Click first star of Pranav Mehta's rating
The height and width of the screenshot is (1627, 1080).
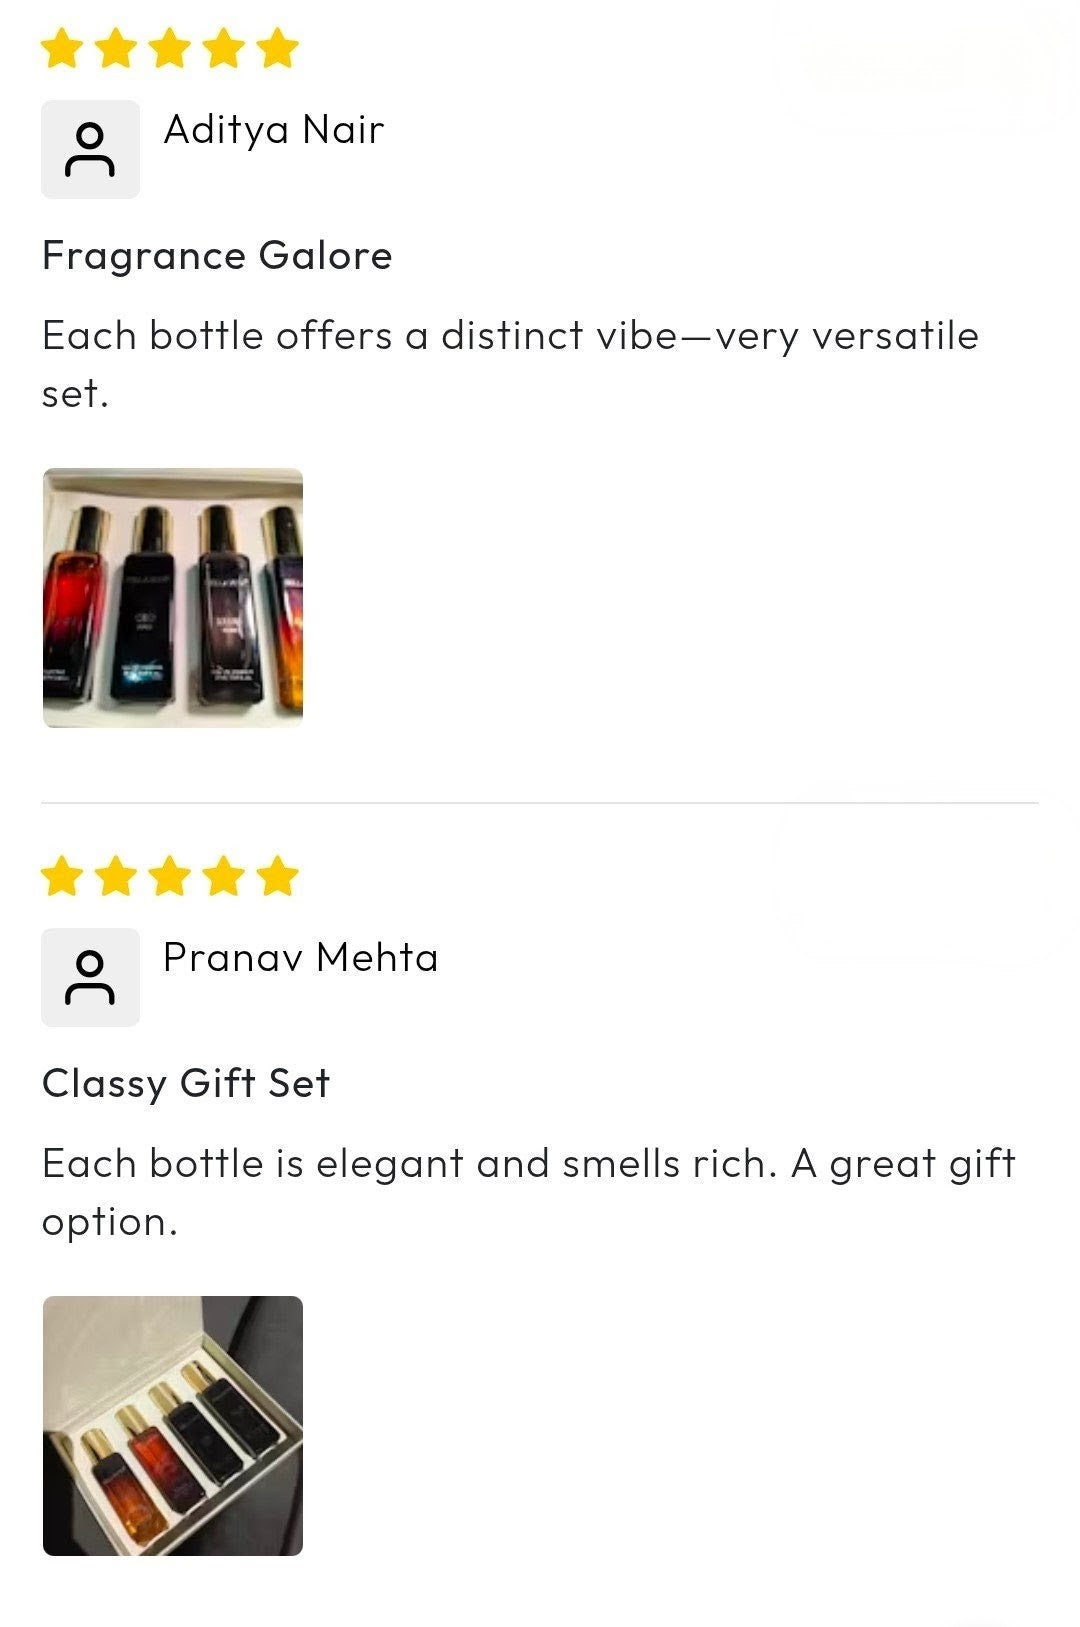tap(62, 876)
